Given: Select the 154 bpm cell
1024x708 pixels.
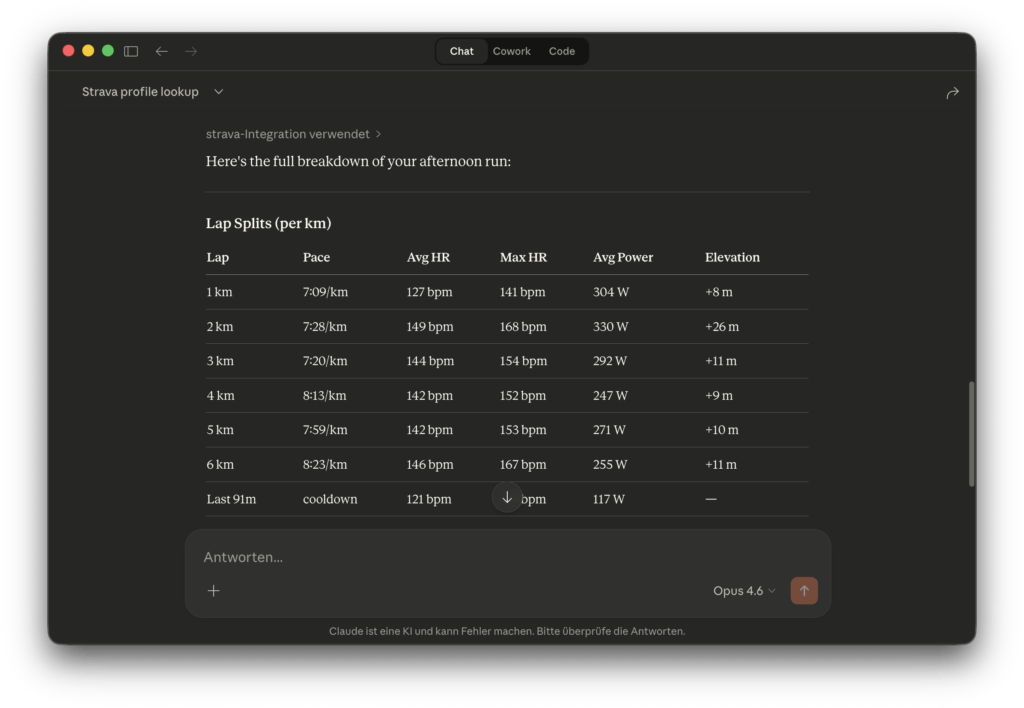Looking at the screenshot, I should [x=523, y=361].
